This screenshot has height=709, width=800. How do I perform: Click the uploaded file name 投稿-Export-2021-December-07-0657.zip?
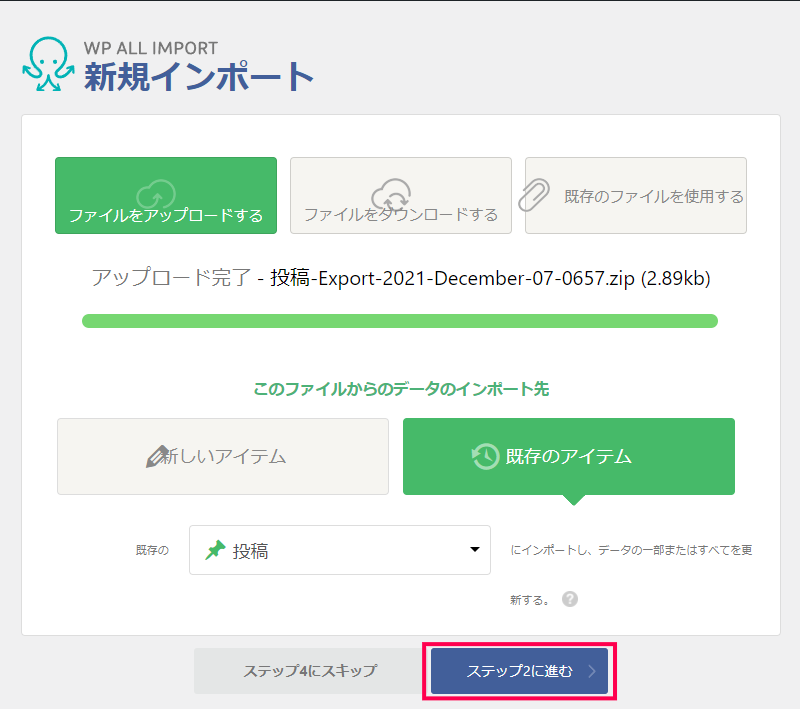[452, 278]
